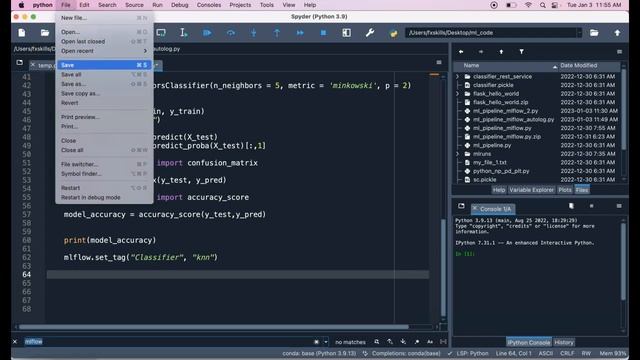640x360 pixels.
Task: Change to parent directory arrow in toolbar
Action: (x=617, y=33)
